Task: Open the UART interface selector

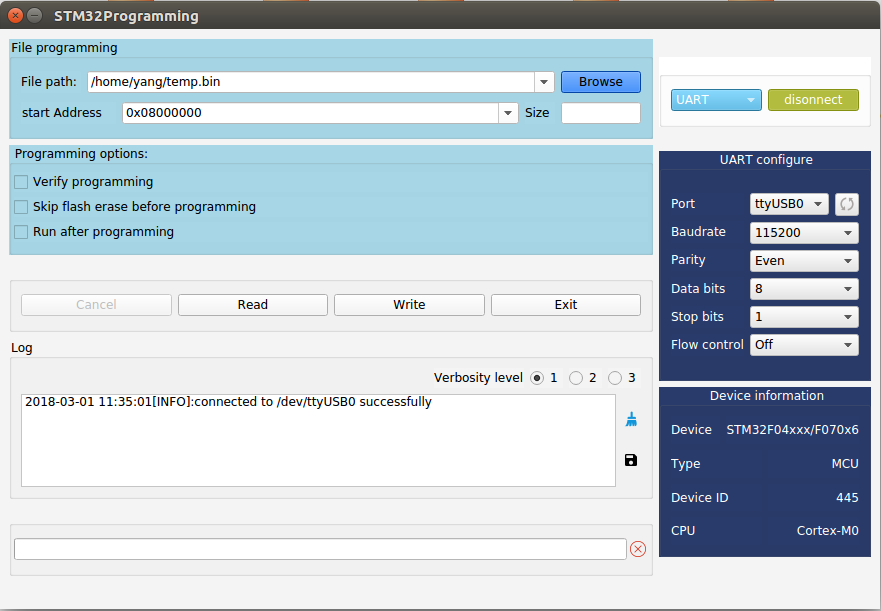Action: [x=716, y=100]
